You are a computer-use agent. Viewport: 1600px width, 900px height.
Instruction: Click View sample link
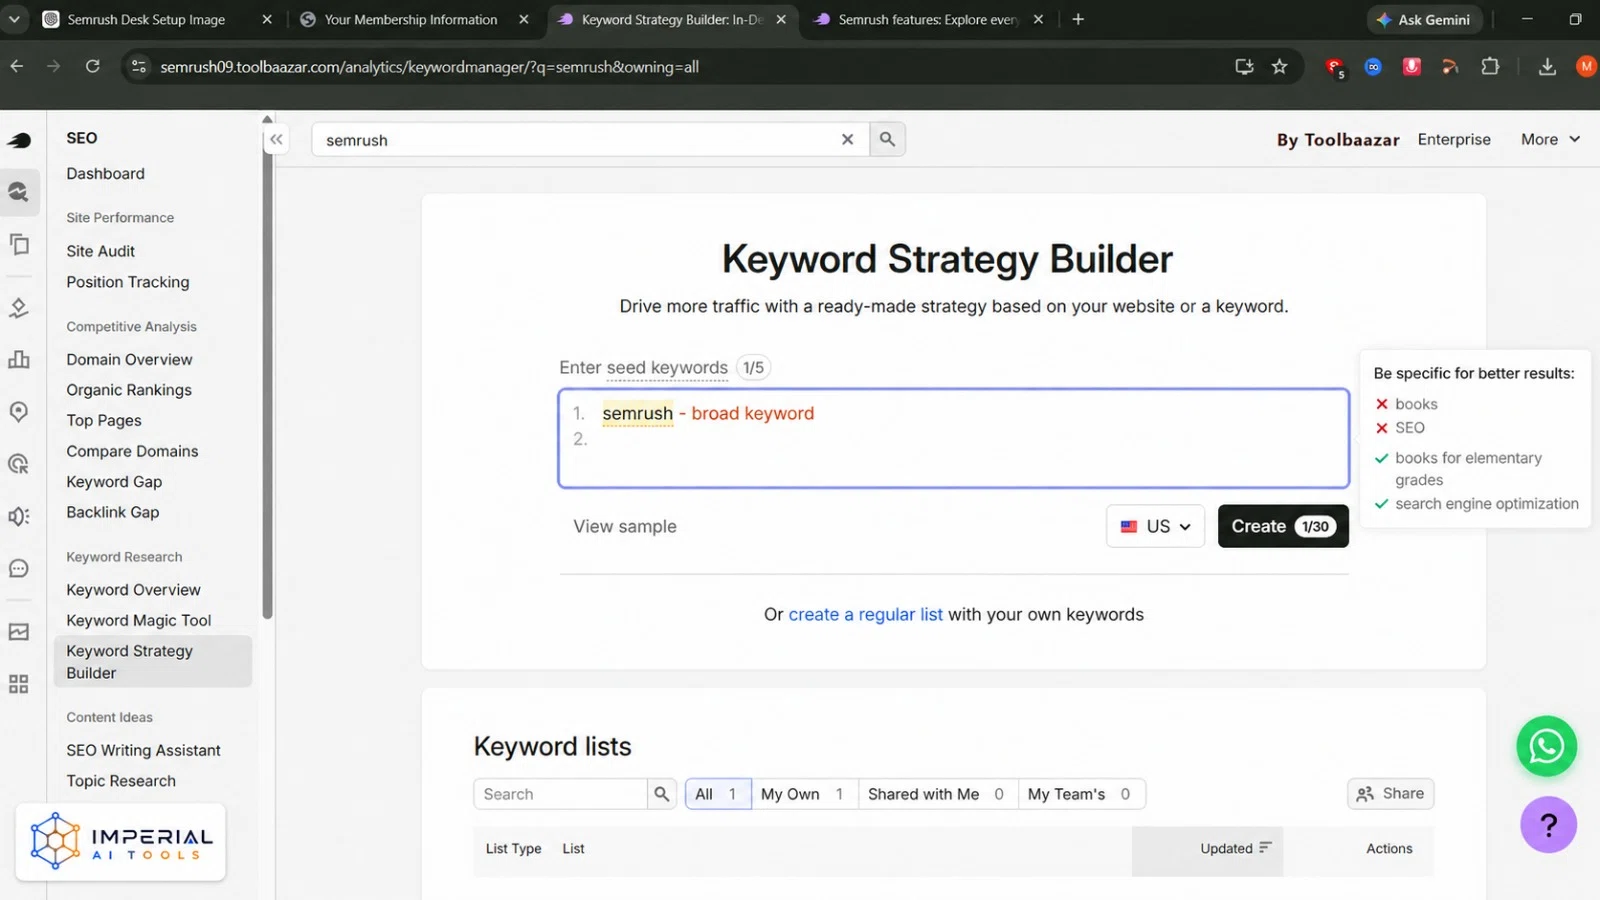625,526
